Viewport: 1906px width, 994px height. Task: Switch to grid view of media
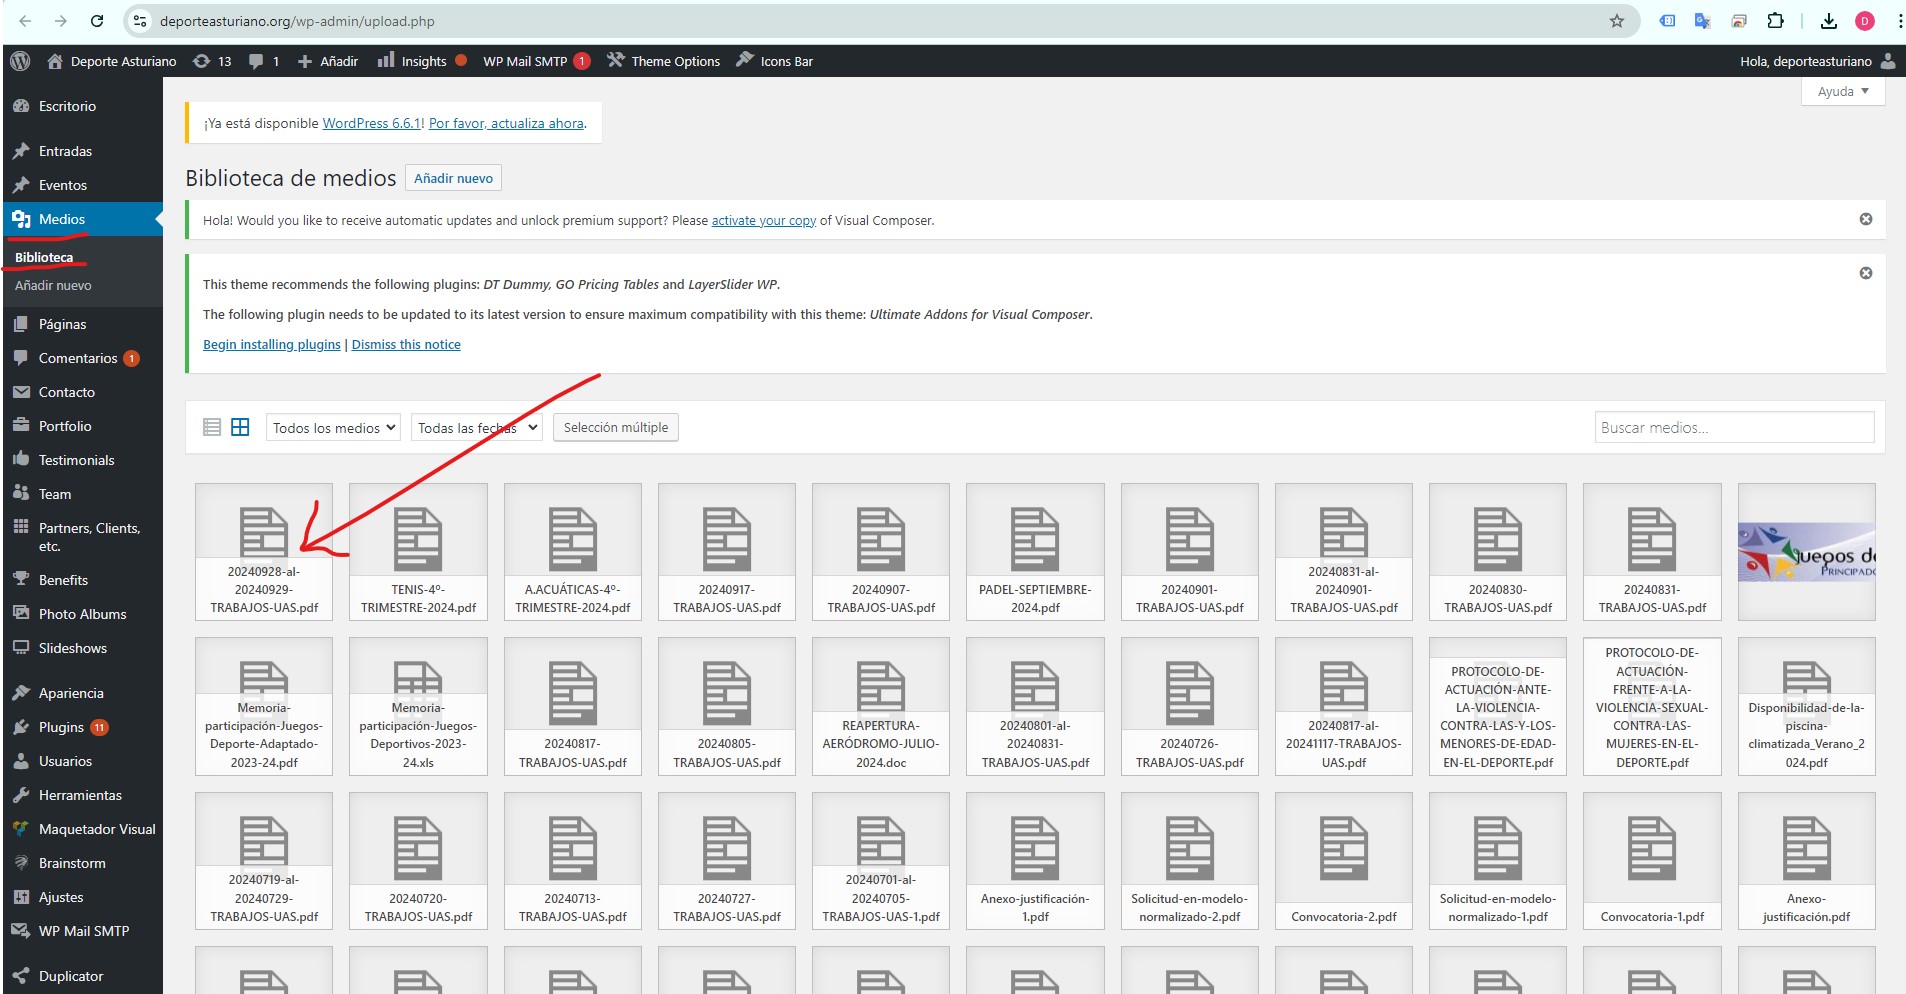pos(240,427)
